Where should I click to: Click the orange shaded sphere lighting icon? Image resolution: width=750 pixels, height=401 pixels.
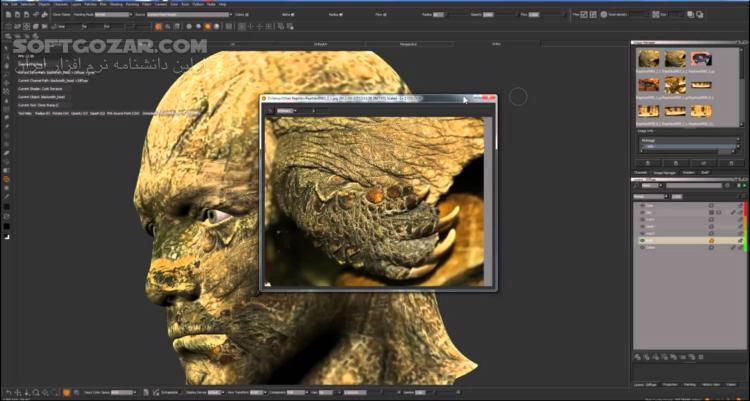(207, 27)
